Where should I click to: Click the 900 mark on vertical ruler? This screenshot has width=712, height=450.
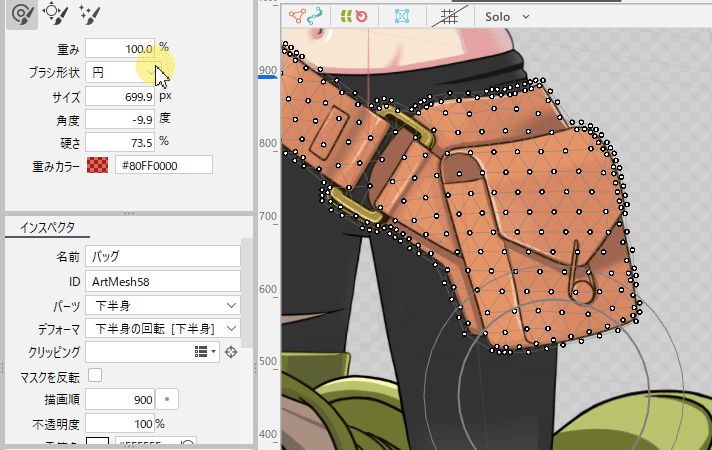pyautogui.click(x=268, y=70)
